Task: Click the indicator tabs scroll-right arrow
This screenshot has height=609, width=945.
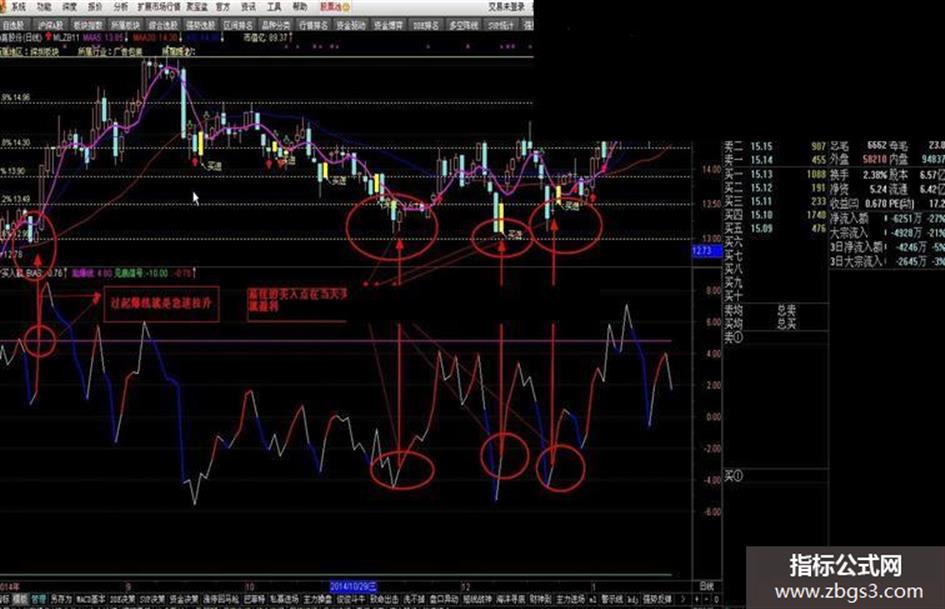Action: coord(682,599)
